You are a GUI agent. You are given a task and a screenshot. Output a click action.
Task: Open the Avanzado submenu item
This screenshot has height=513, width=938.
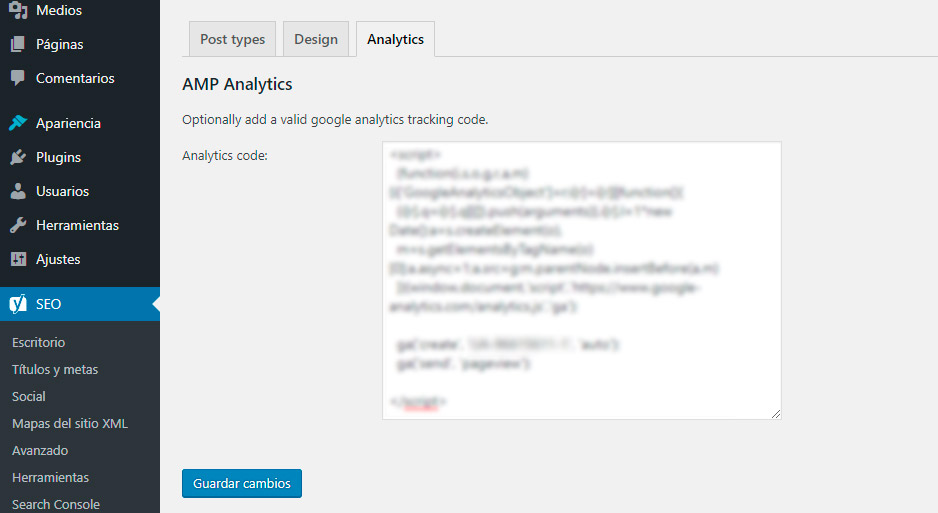[40, 450]
